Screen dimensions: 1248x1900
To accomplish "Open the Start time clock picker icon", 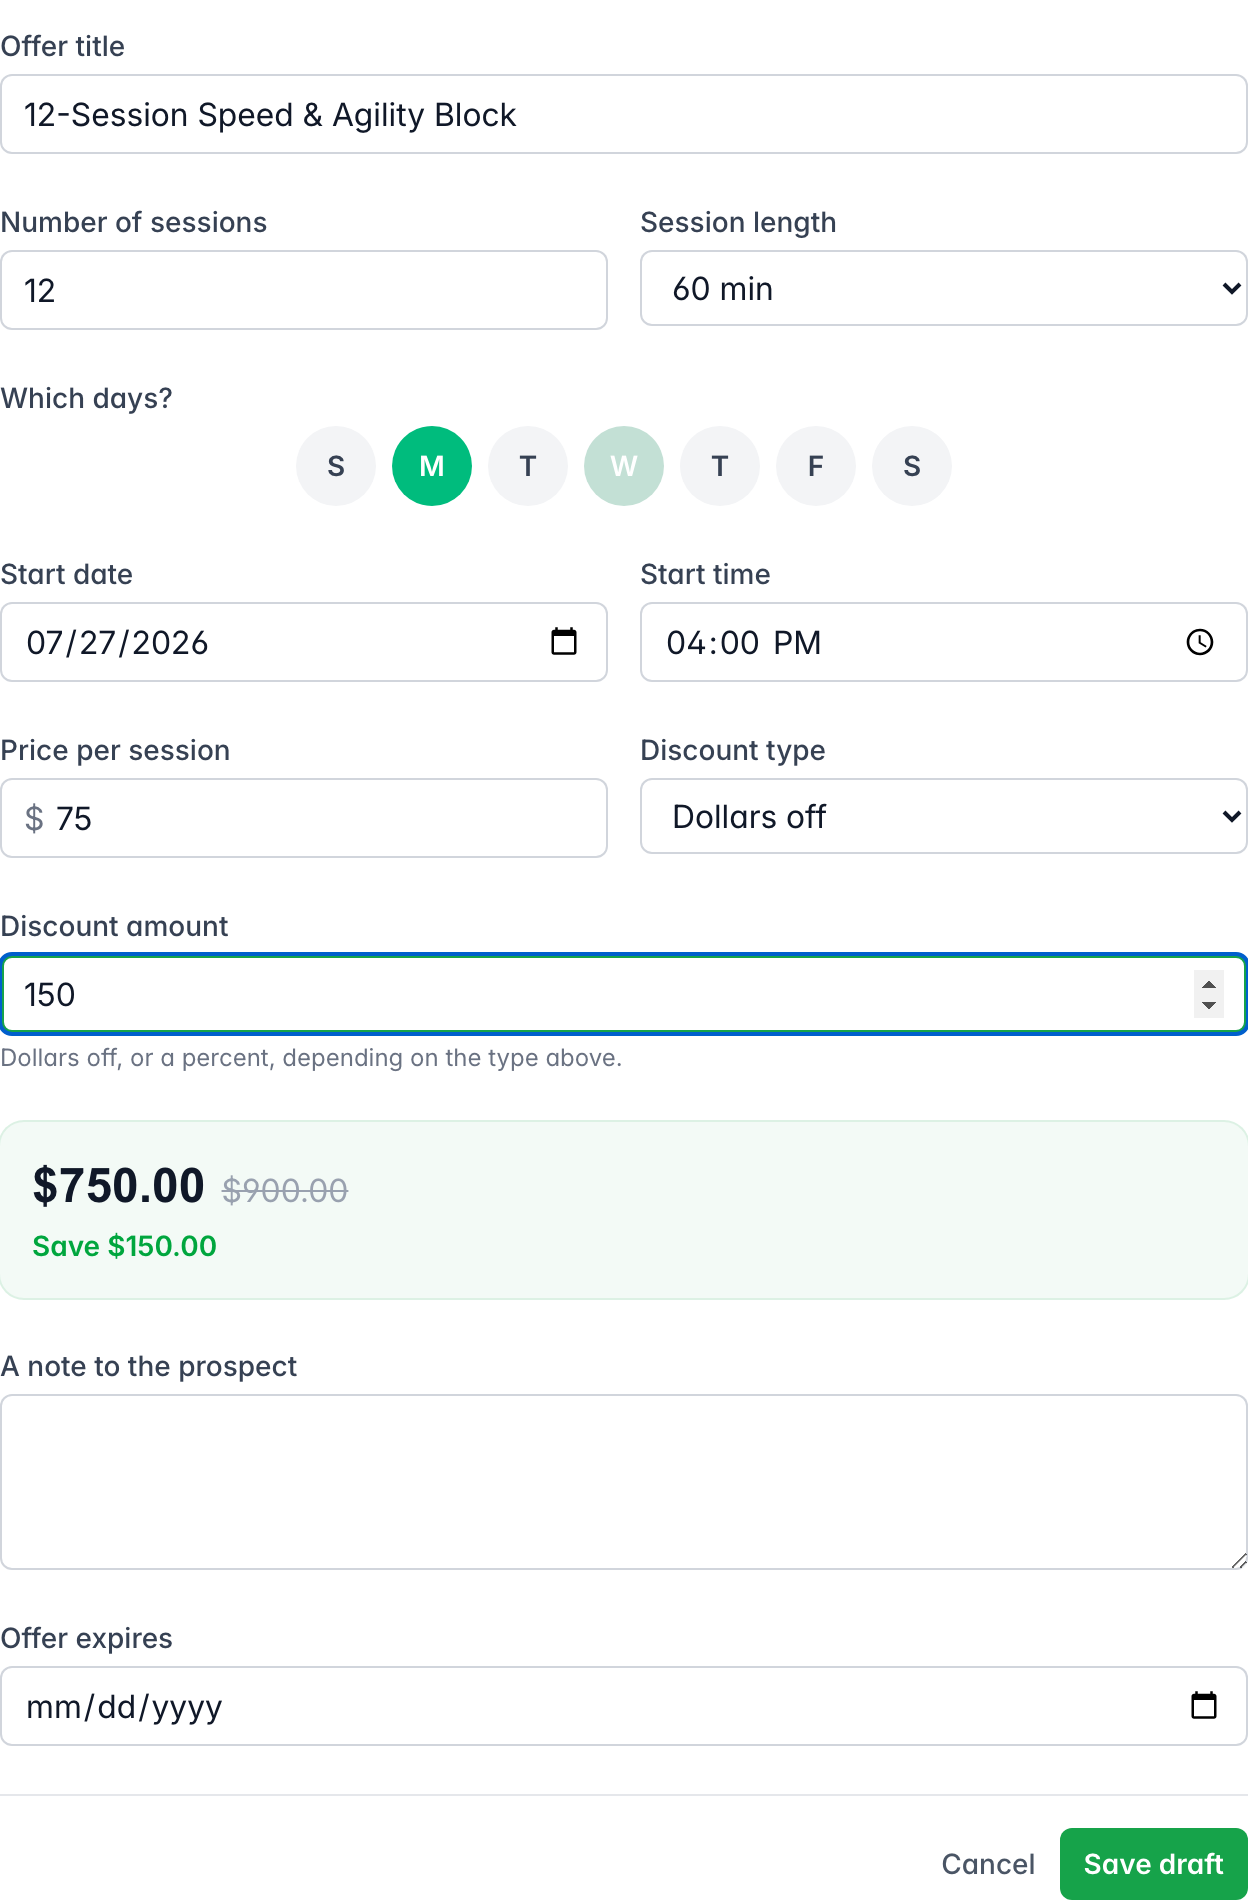I will point(1200,642).
